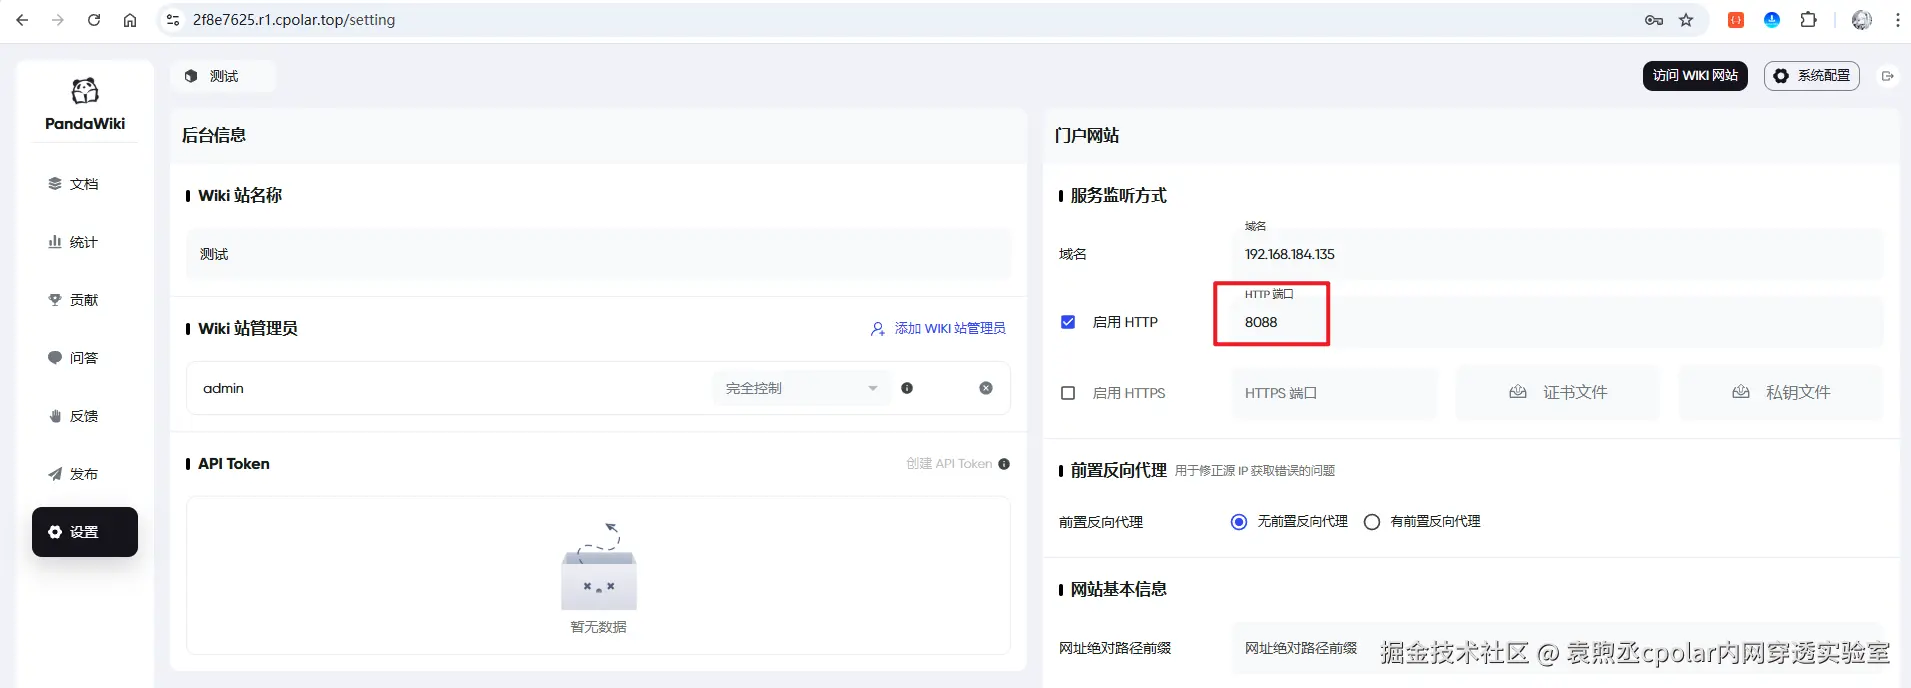Click the HTTPS 端口 input field
This screenshot has height=688, width=1911.
pyautogui.click(x=1335, y=393)
